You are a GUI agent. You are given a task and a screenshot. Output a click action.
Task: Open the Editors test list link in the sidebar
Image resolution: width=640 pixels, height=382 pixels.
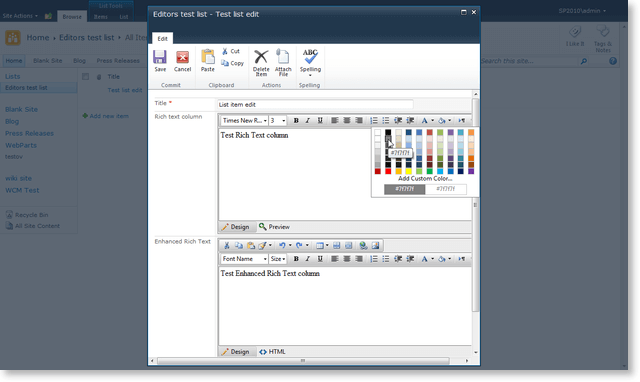pyautogui.click(x=26, y=88)
